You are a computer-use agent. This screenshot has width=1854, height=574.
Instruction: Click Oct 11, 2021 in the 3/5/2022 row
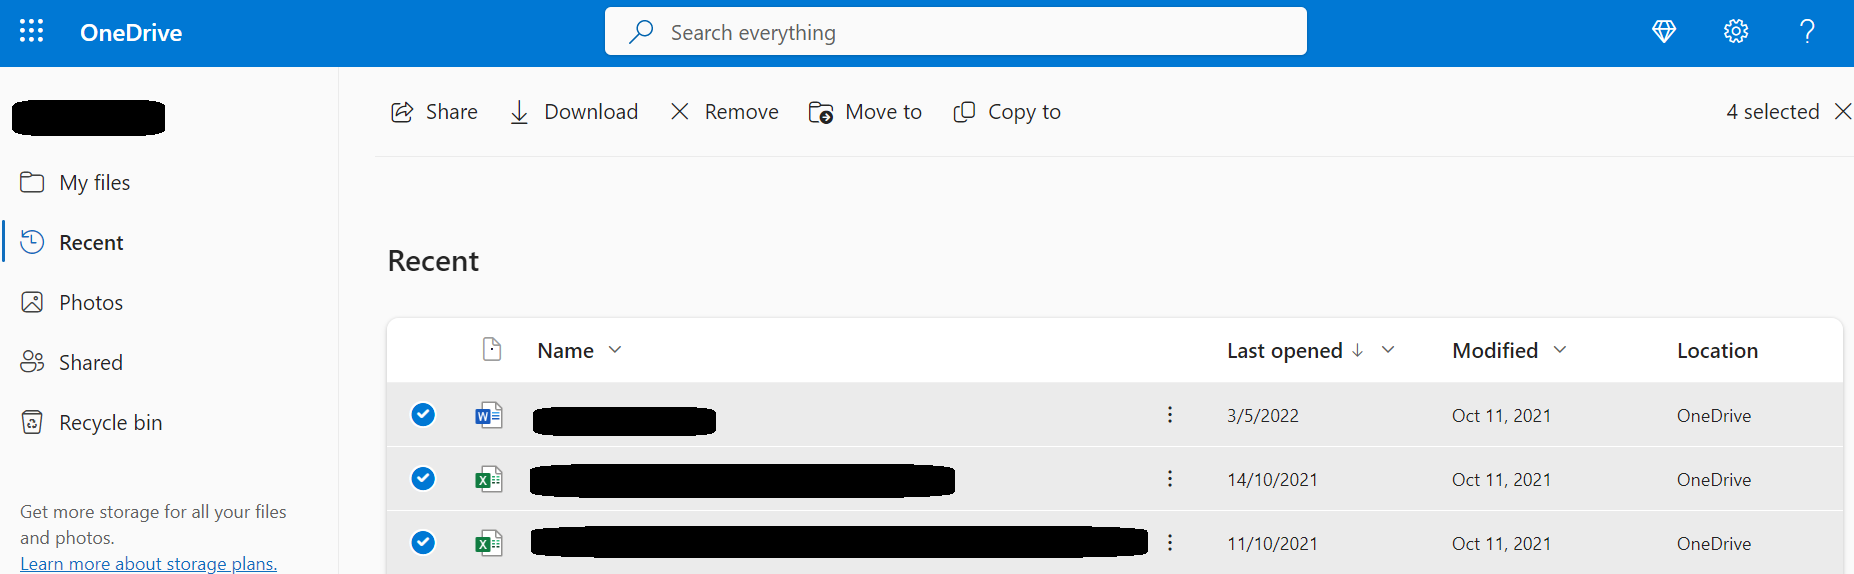coord(1501,415)
